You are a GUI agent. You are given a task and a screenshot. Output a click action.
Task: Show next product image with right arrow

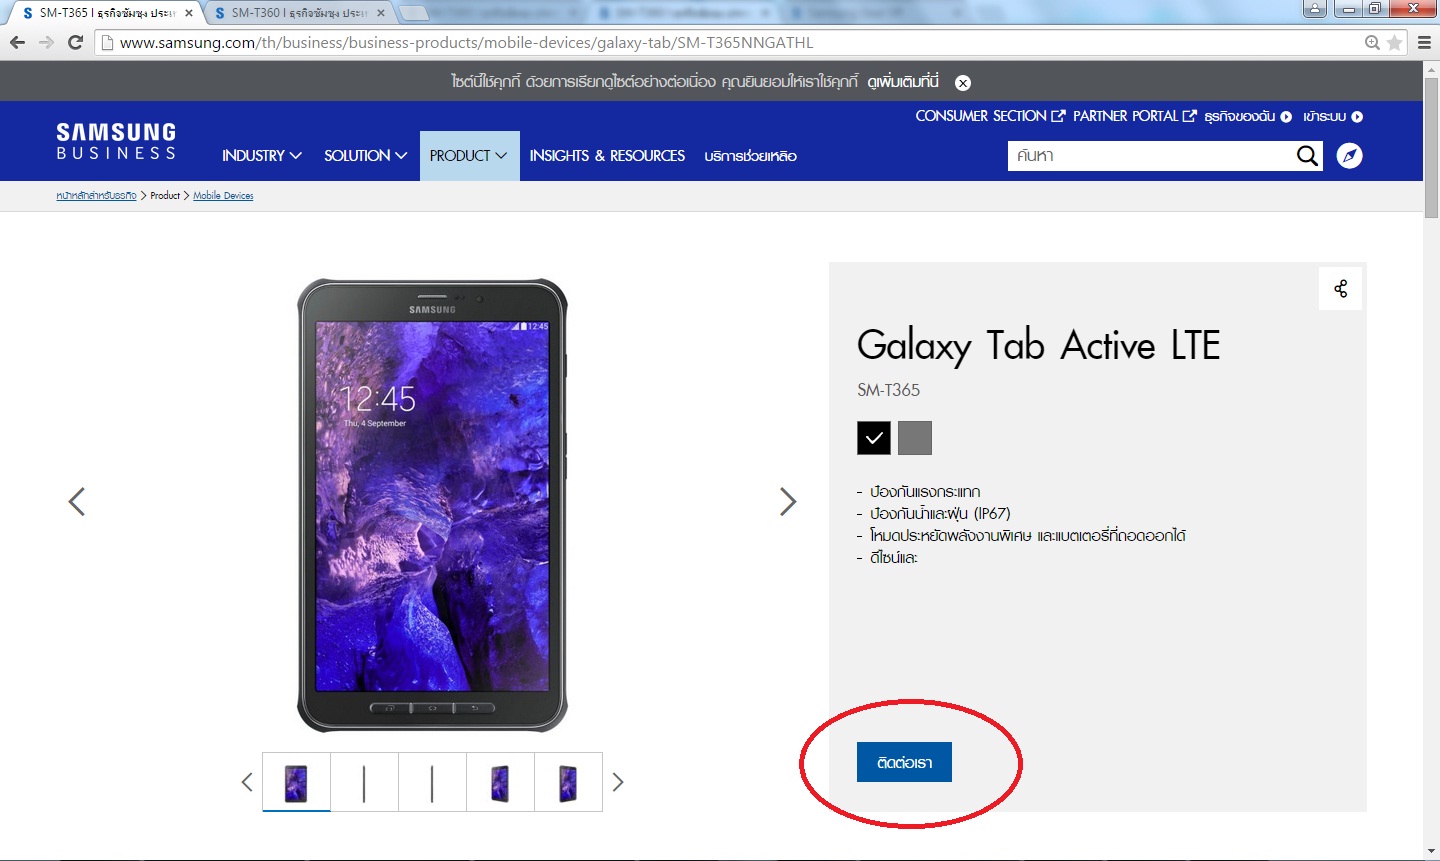click(788, 501)
